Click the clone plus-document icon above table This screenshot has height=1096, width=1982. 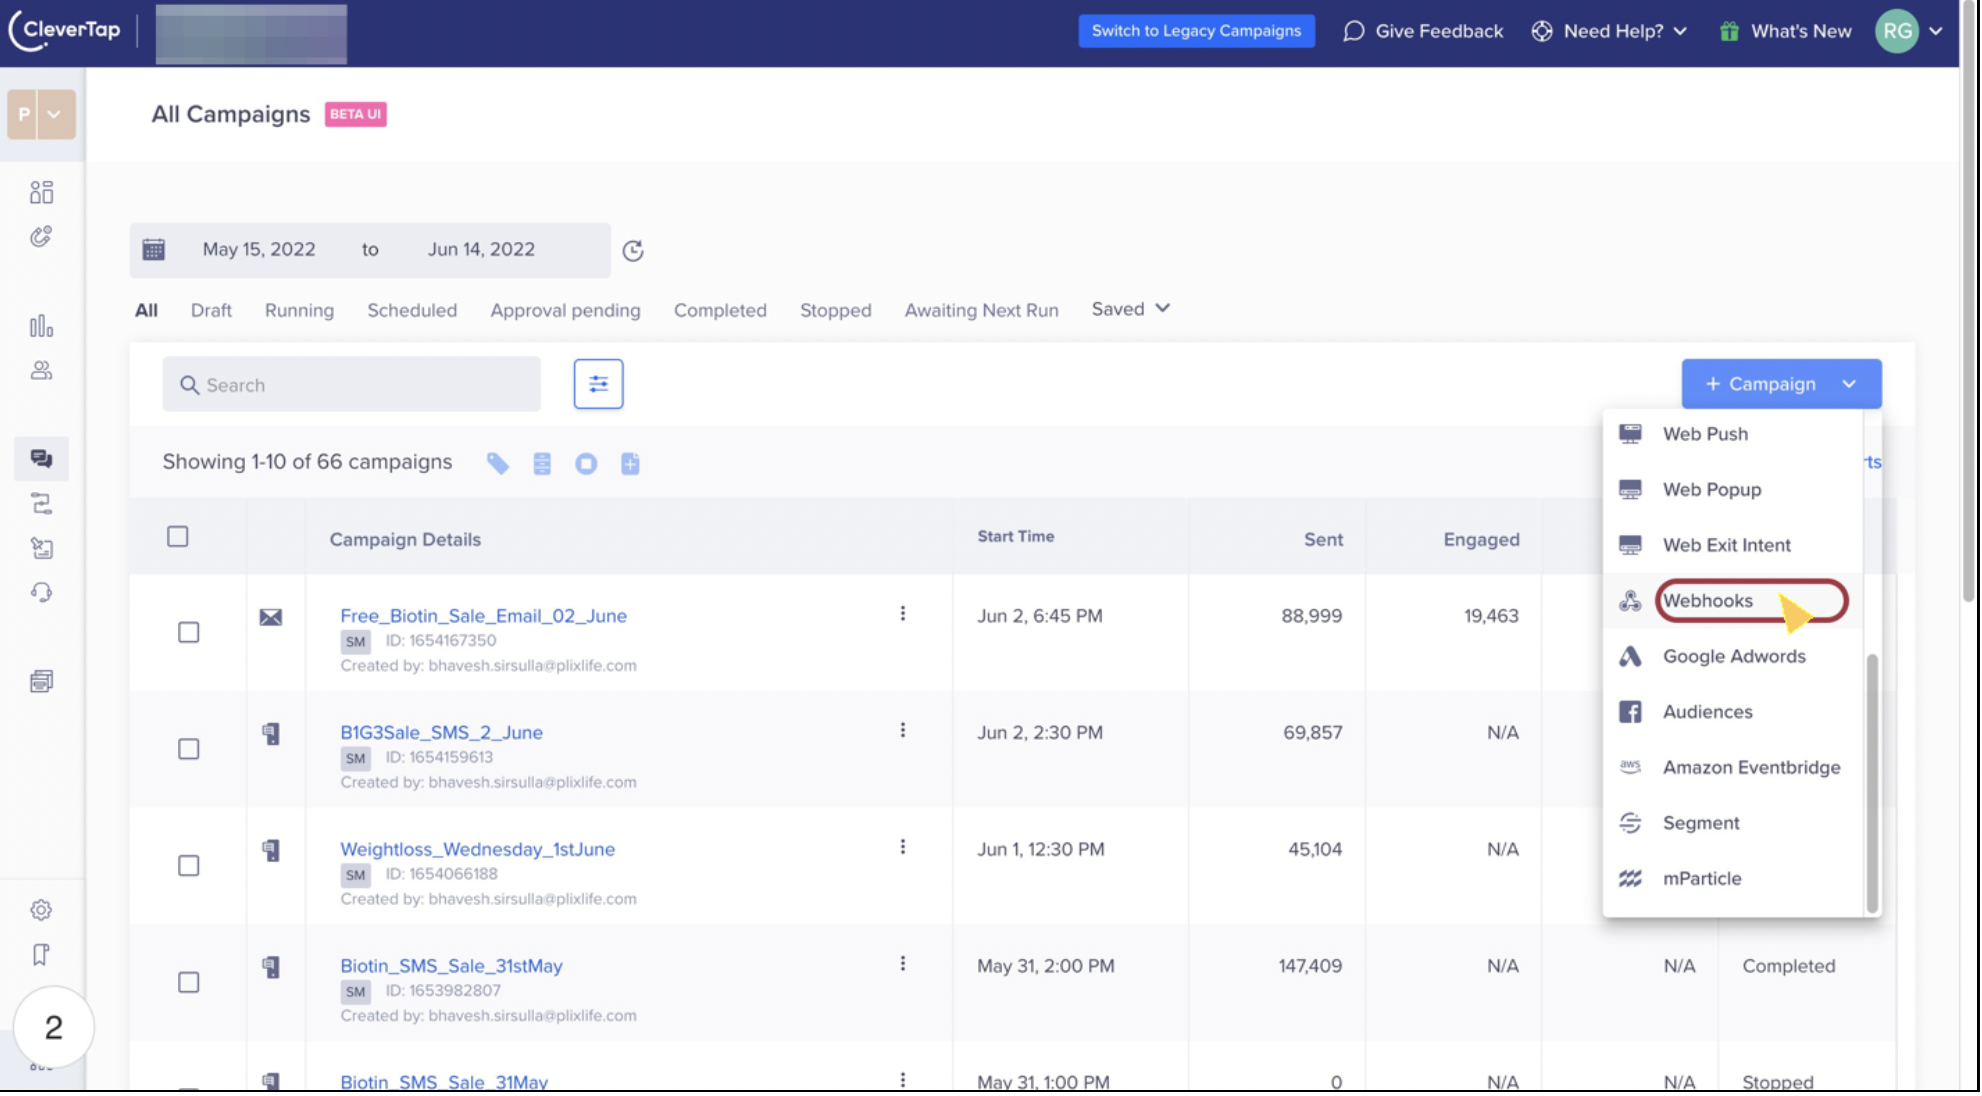click(x=630, y=463)
